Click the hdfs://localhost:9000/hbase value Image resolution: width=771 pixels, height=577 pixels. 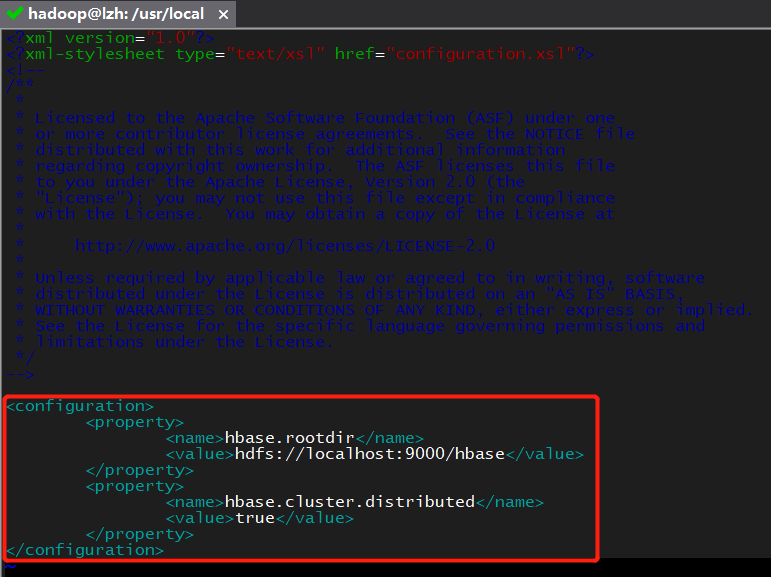point(370,454)
